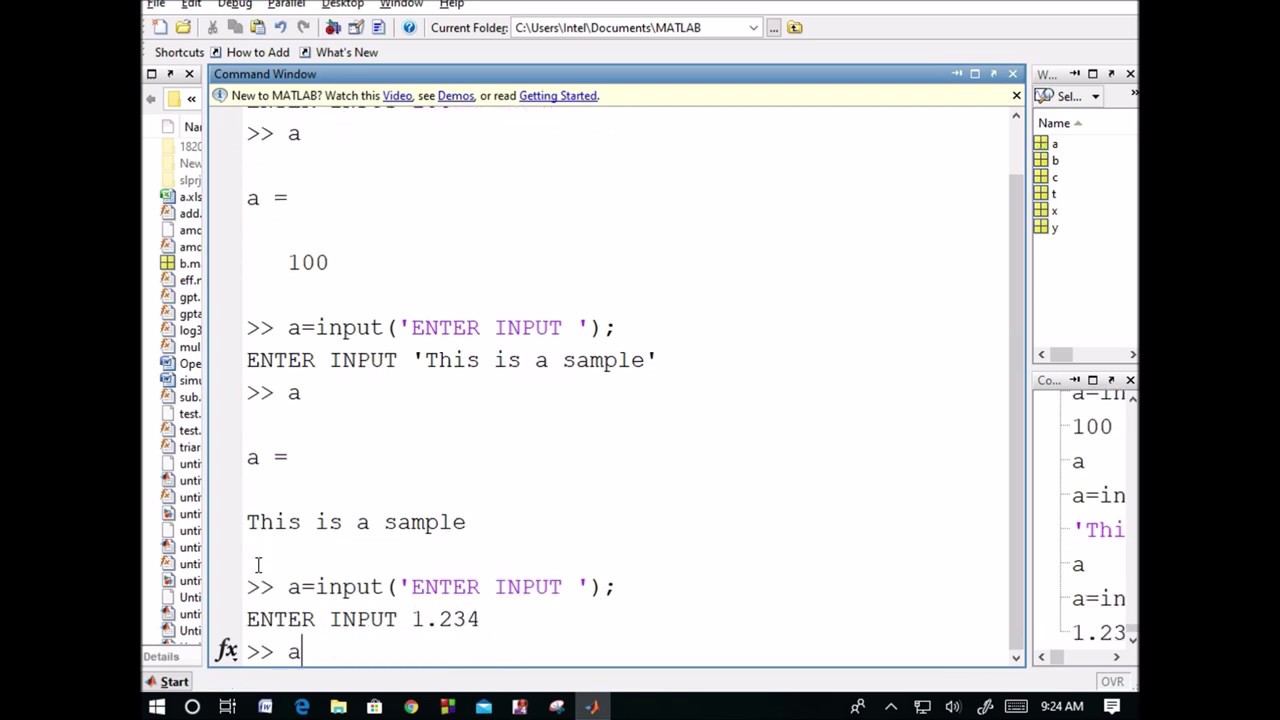Browse for folder with ellipsis button
The height and width of the screenshot is (720, 1280).
[773, 28]
